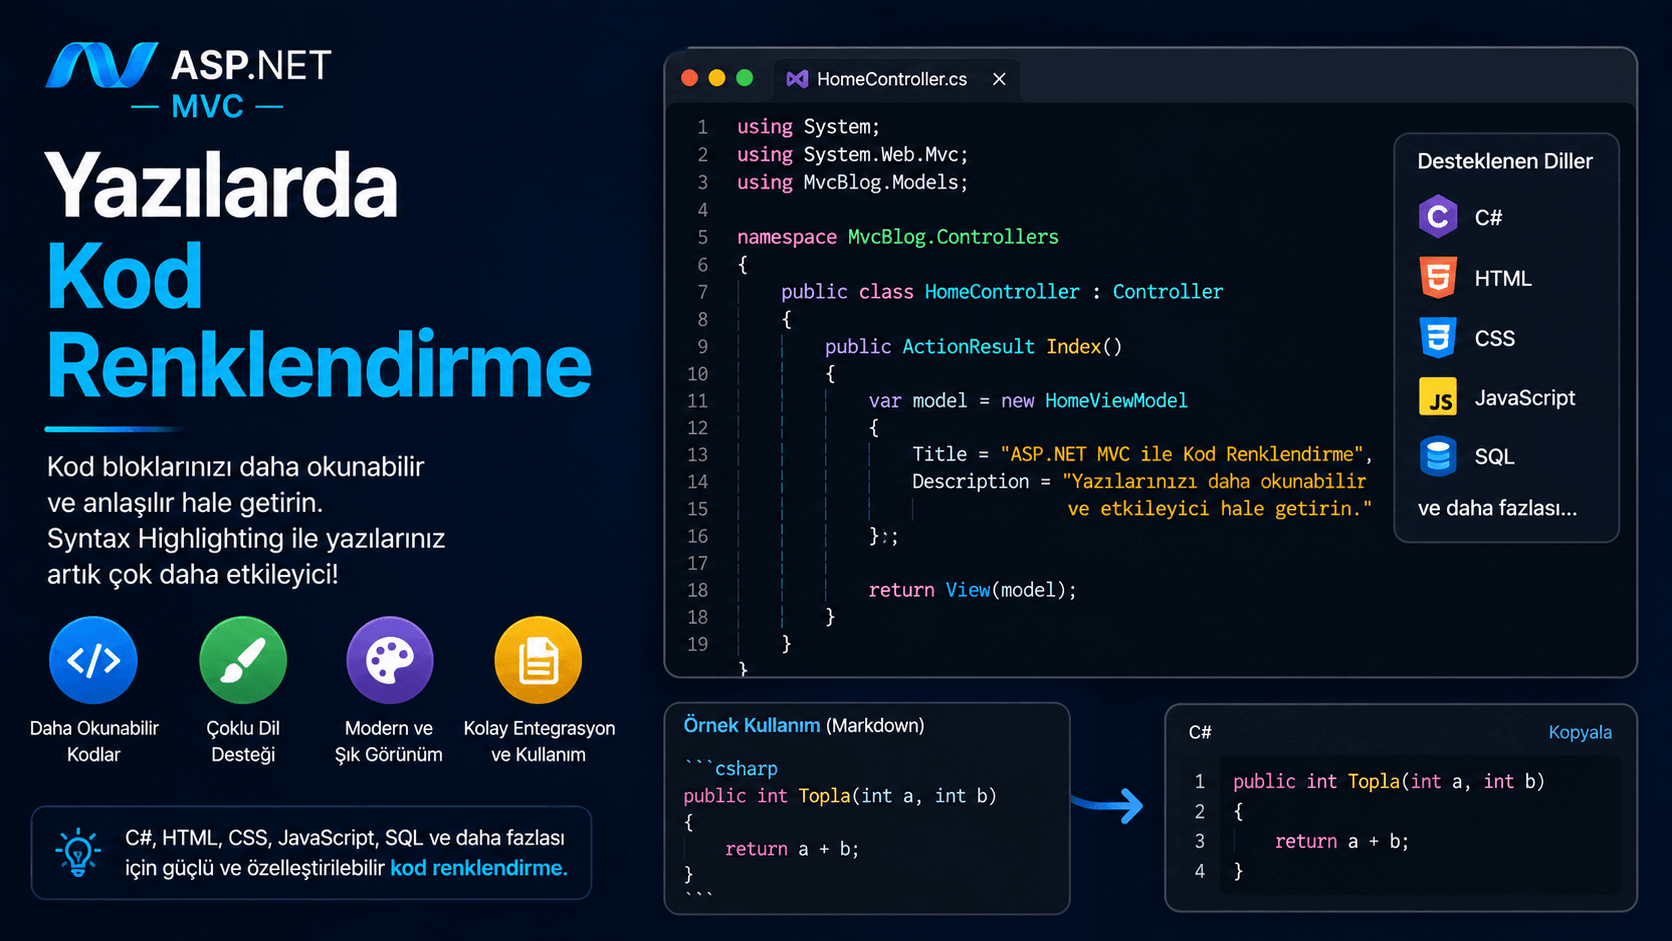Click the HTML label in language list

(1503, 278)
